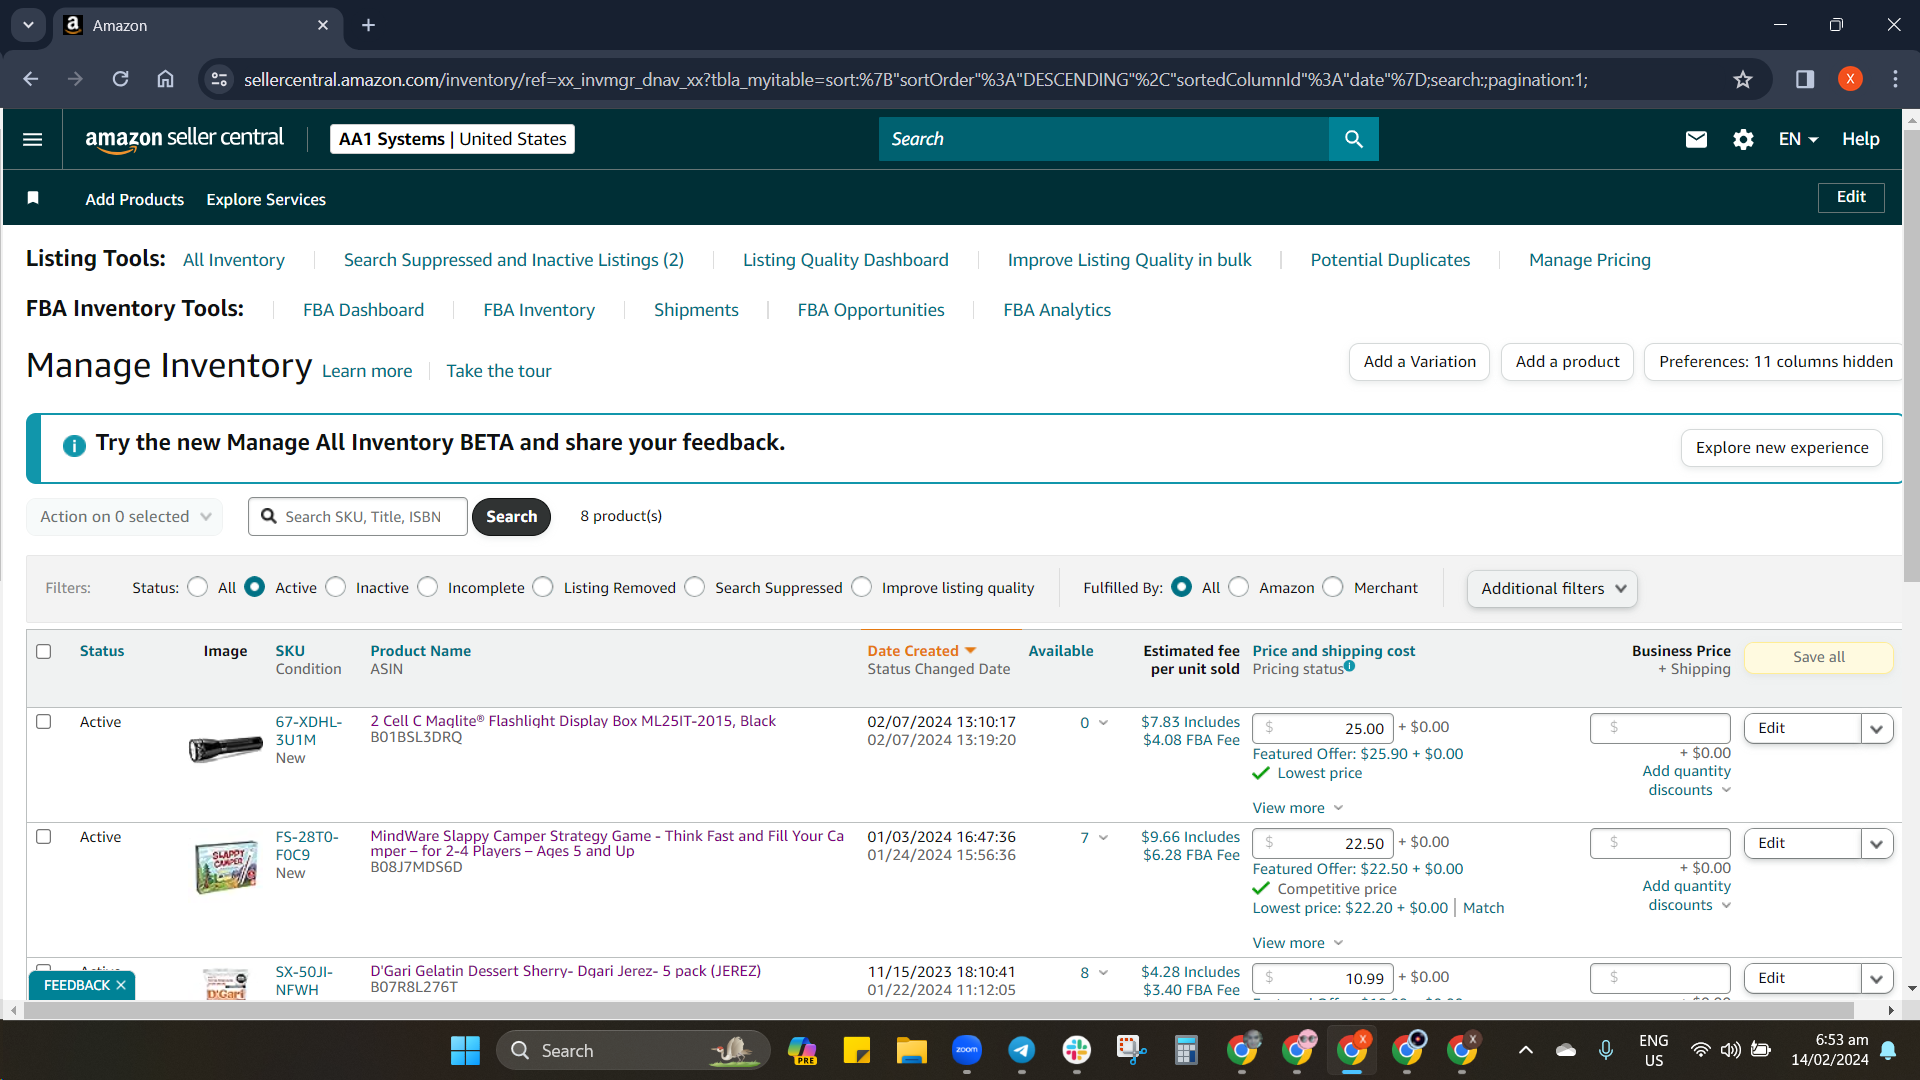Open the EN language dropdown

(1798, 139)
